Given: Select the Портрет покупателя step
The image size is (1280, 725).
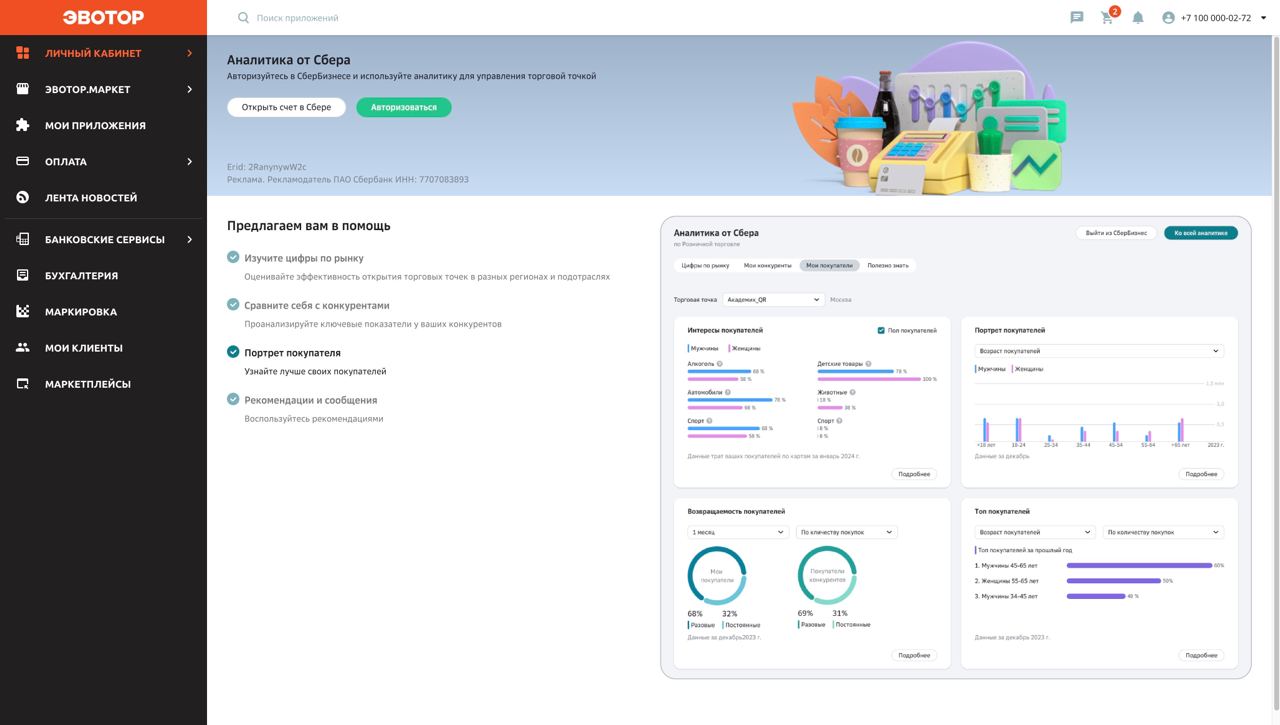Looking at the screenshot, I should point(292,353).
